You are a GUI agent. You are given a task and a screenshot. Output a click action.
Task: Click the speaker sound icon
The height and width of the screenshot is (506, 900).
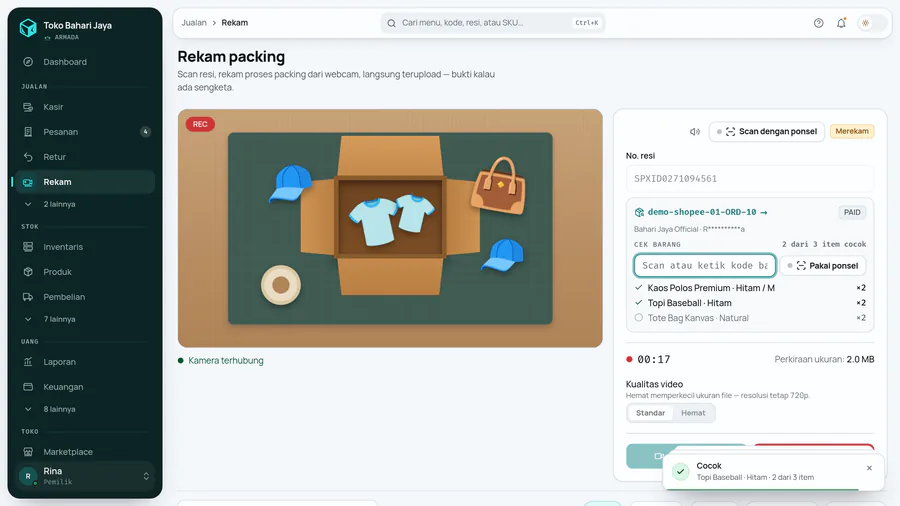[x=695, y=131]
